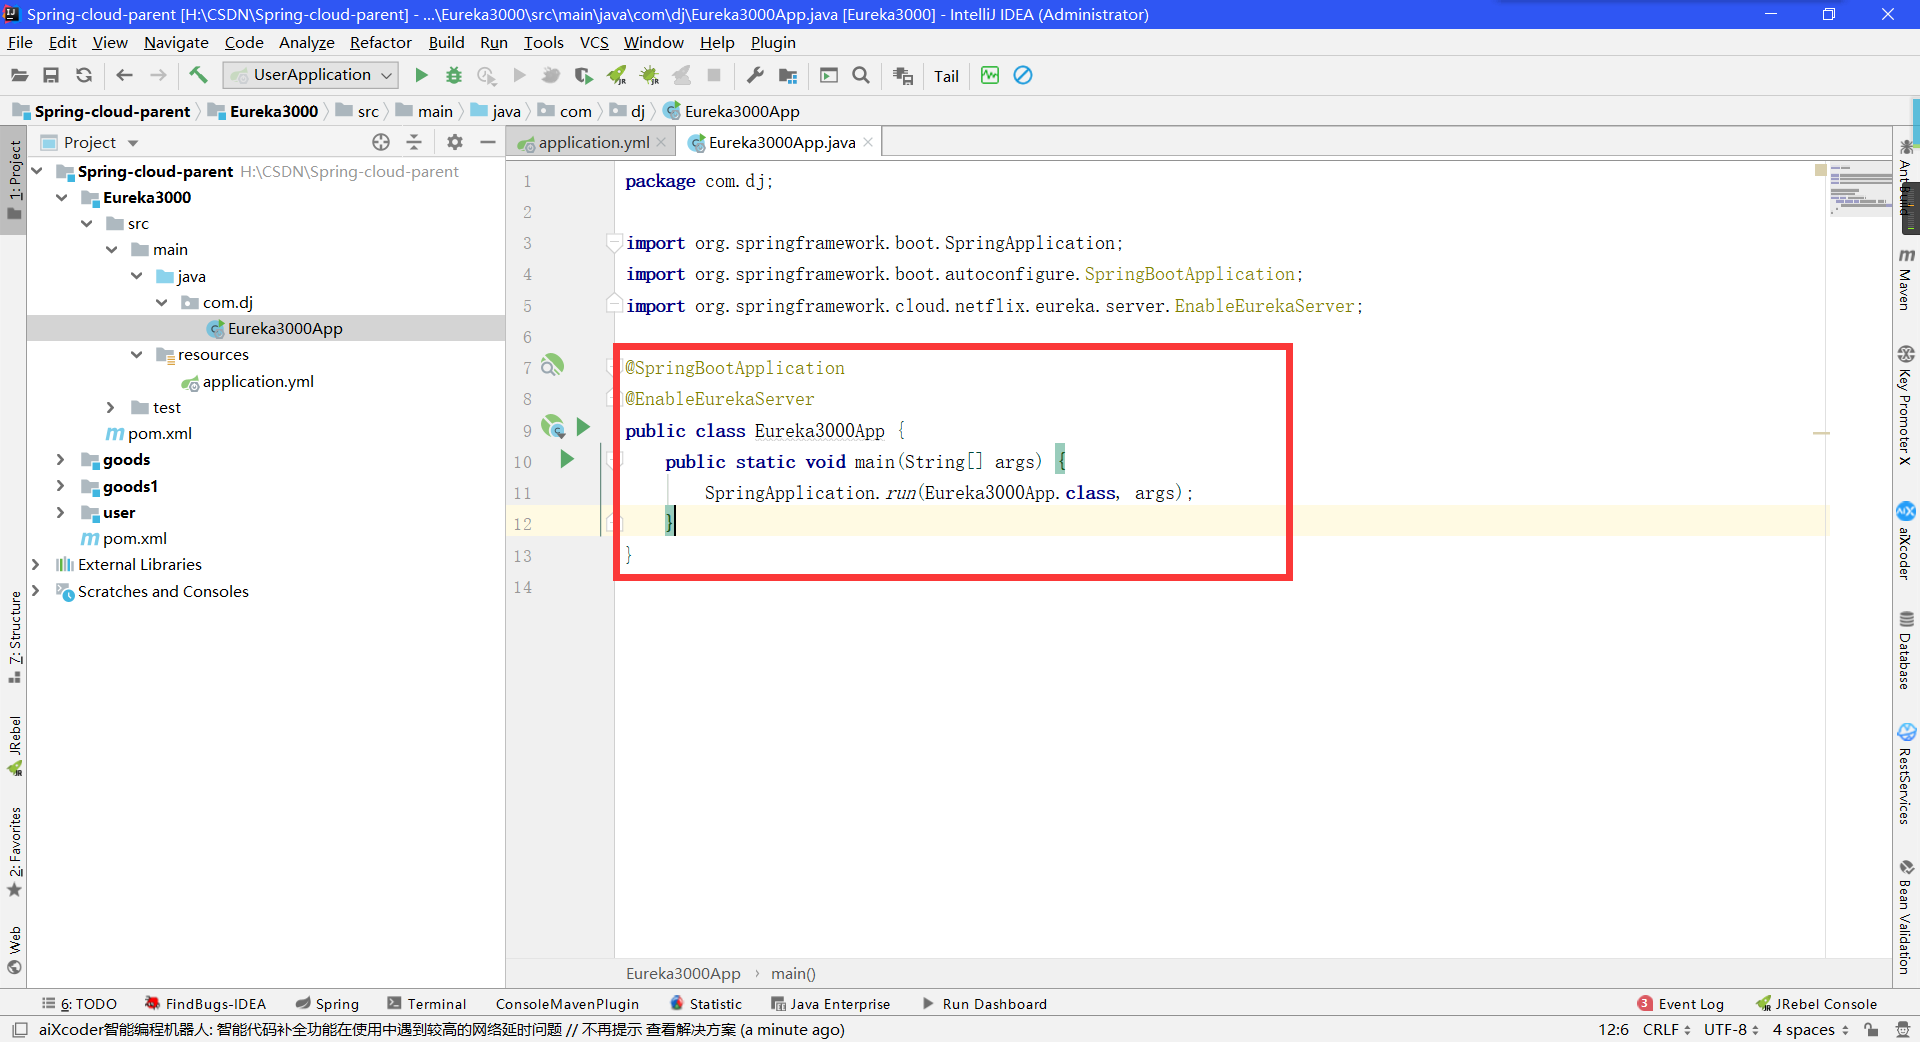
Task: Collapse the resources folder node
Action: [x=137, y=354]
